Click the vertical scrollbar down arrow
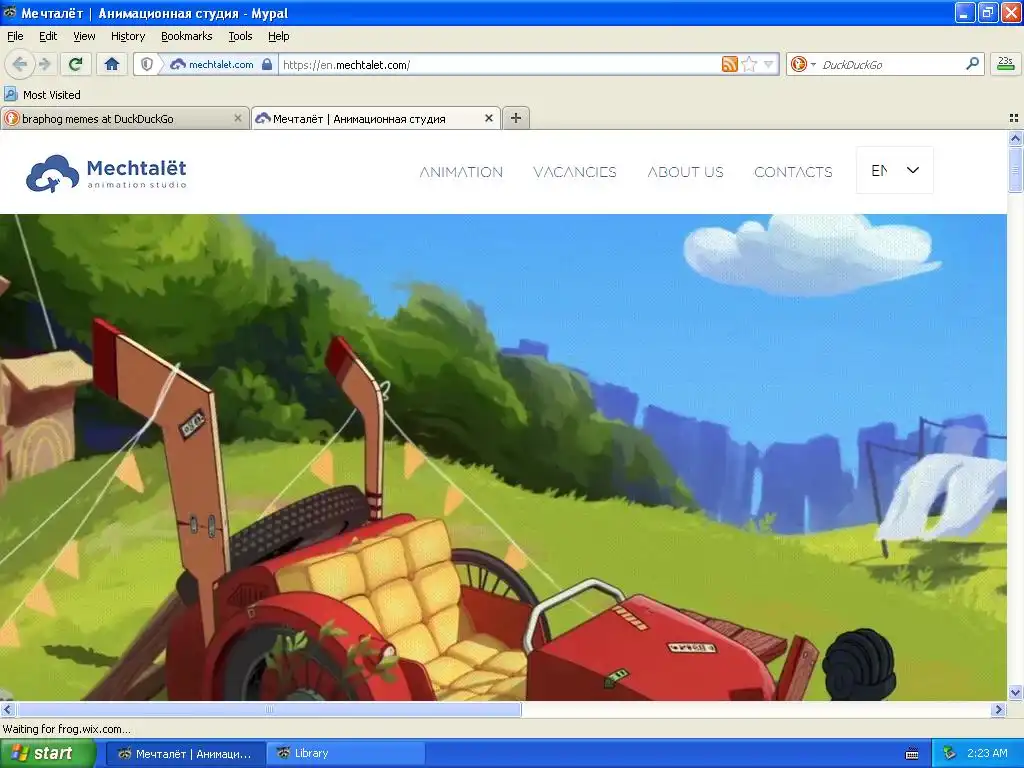Screen dimensions: 1024x768 point(1015,692)
